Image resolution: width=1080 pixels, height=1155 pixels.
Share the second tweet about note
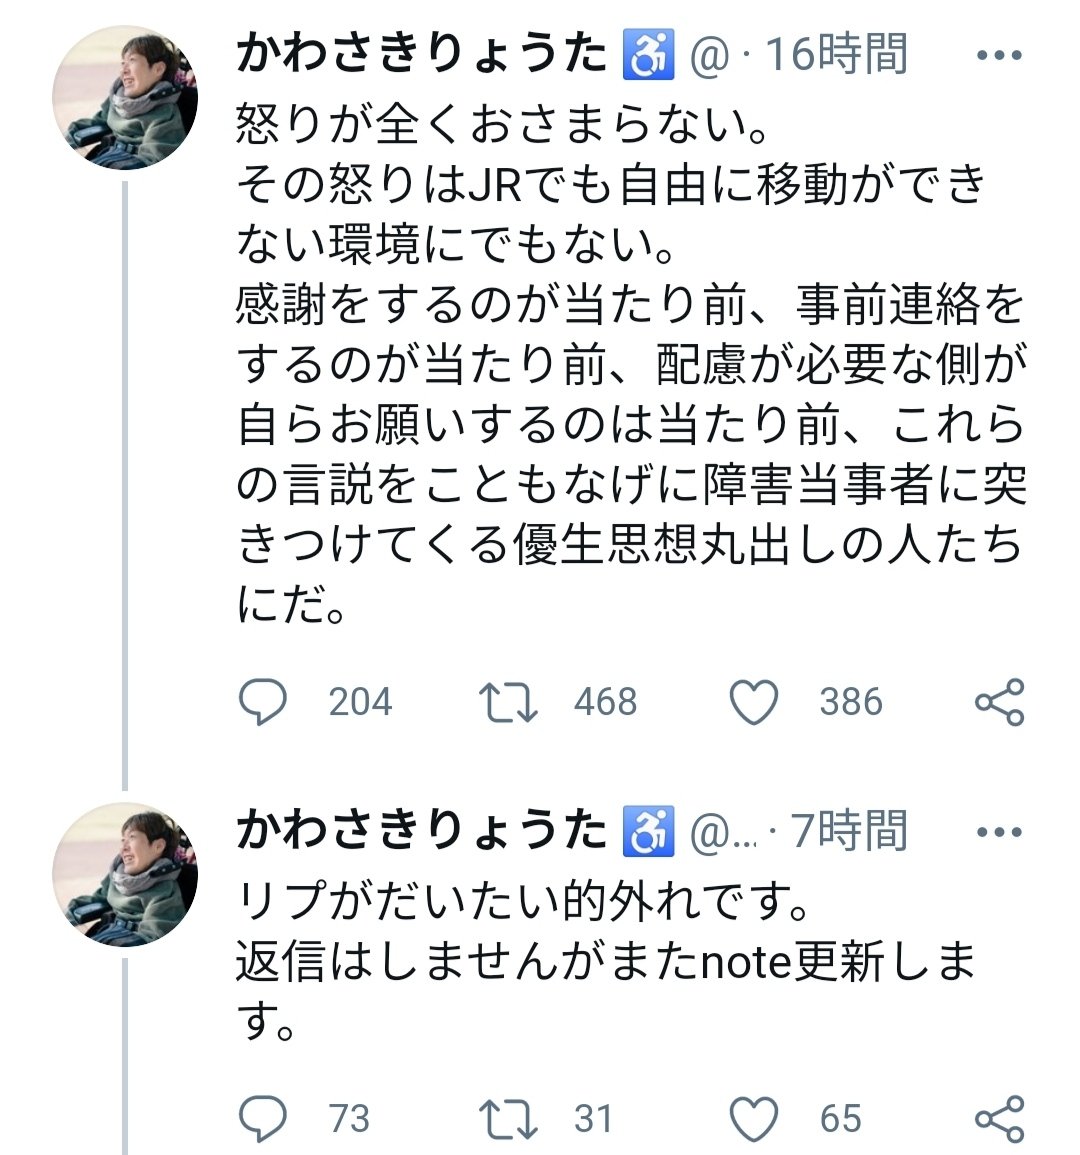(x=999, y=1118)
